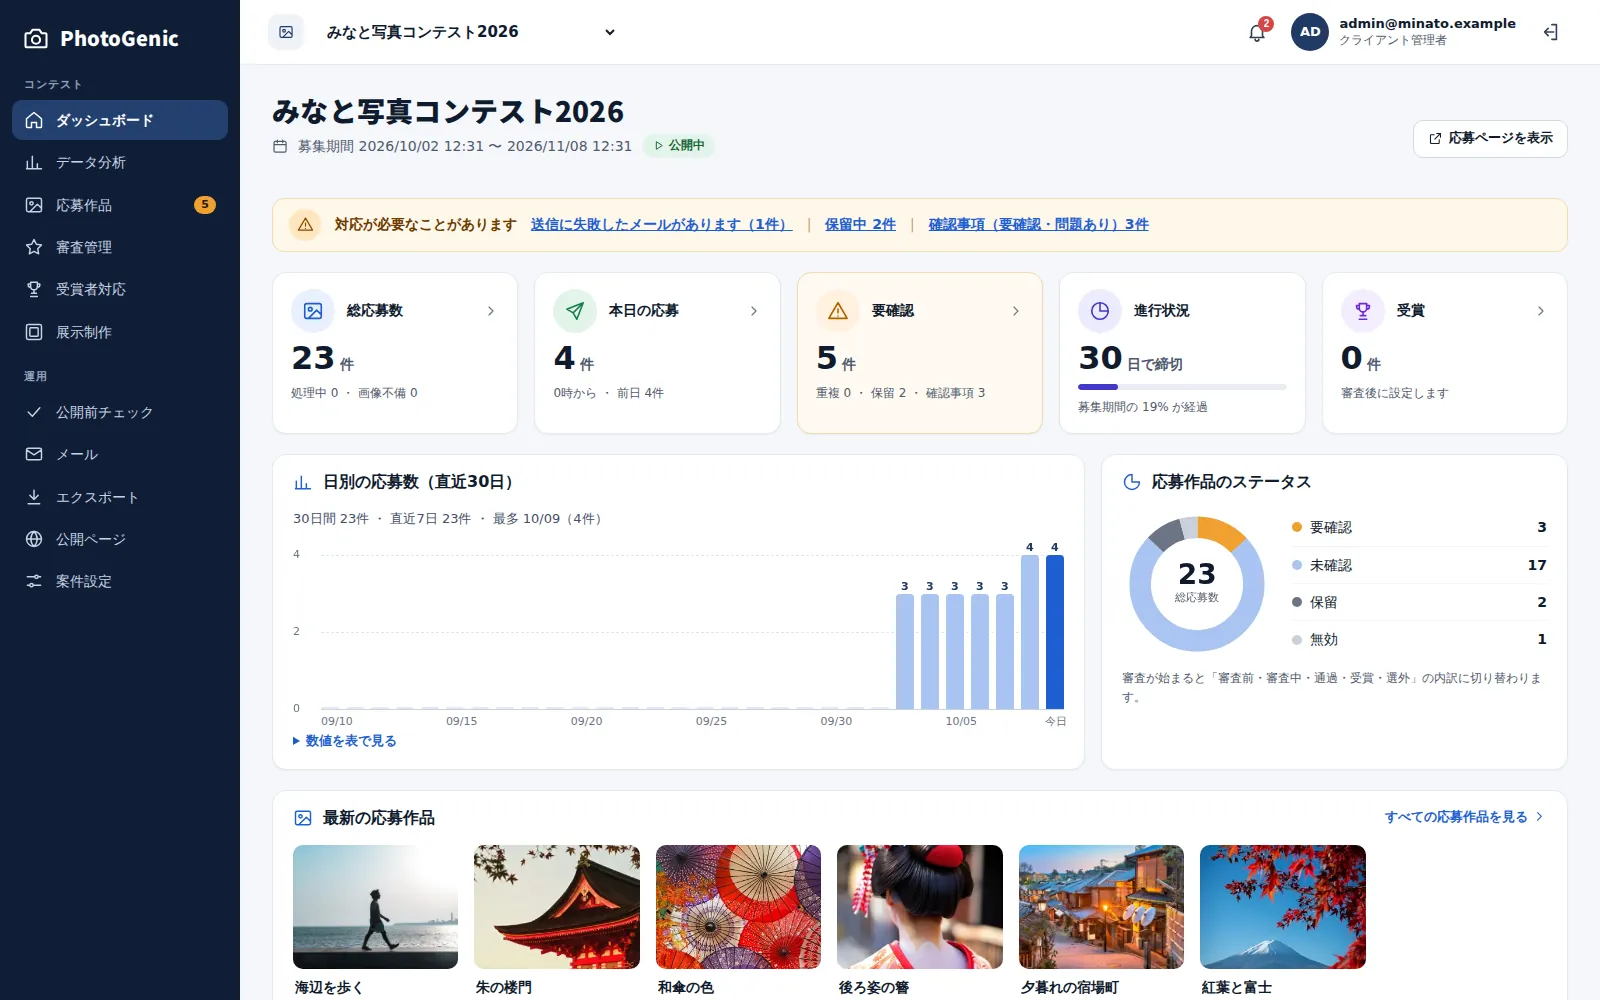Click the calendar icon next to 募集期間
Viewport: 1600px width, 1000px height.
tap(280, 146)
